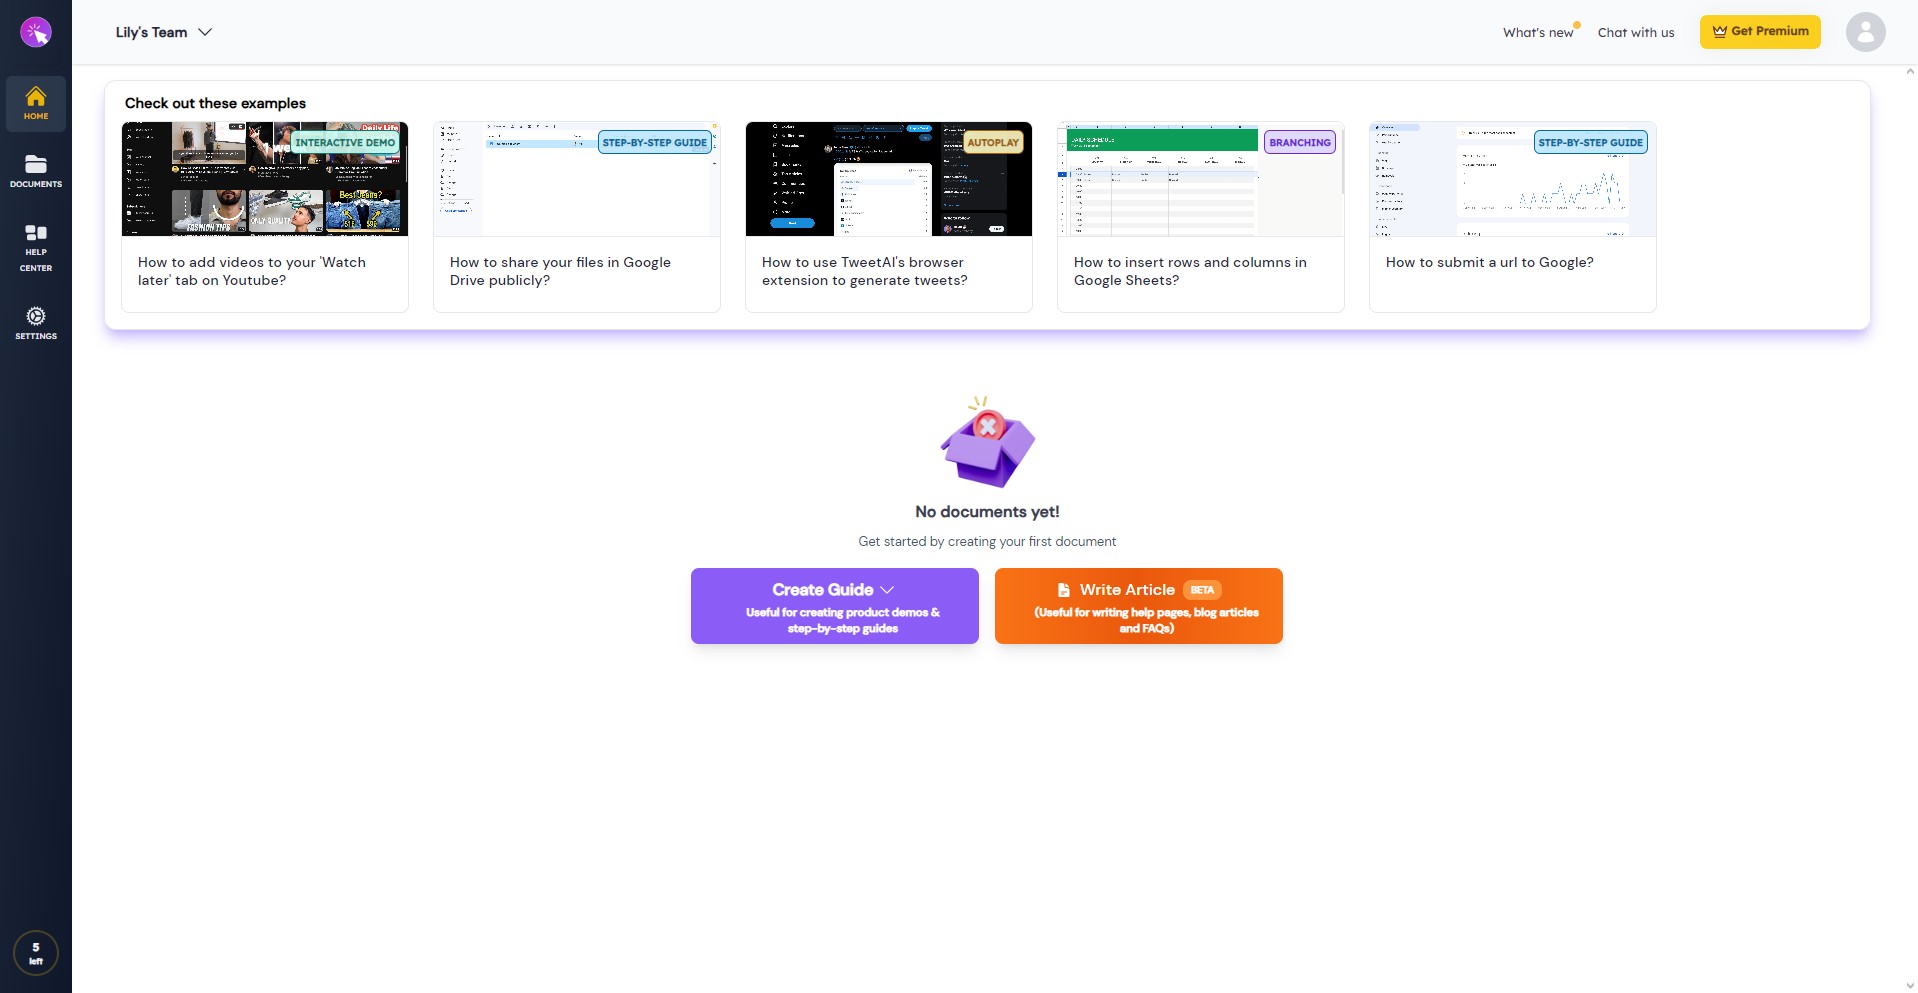The height and width of the screenshot is (993, 1918).
Task: Open What's new
Action: point(1538,32)
